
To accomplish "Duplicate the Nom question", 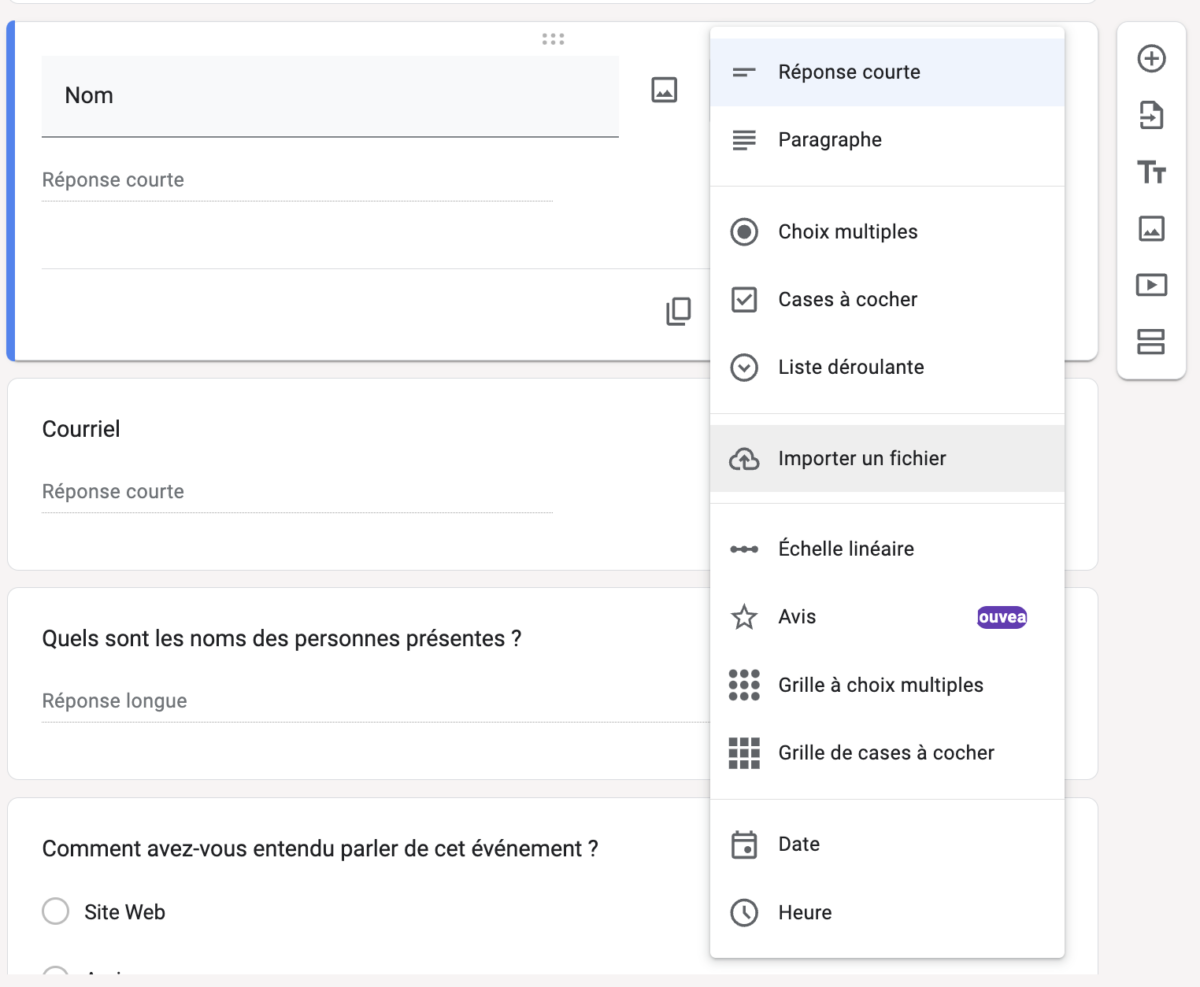I will pos(678,311).
